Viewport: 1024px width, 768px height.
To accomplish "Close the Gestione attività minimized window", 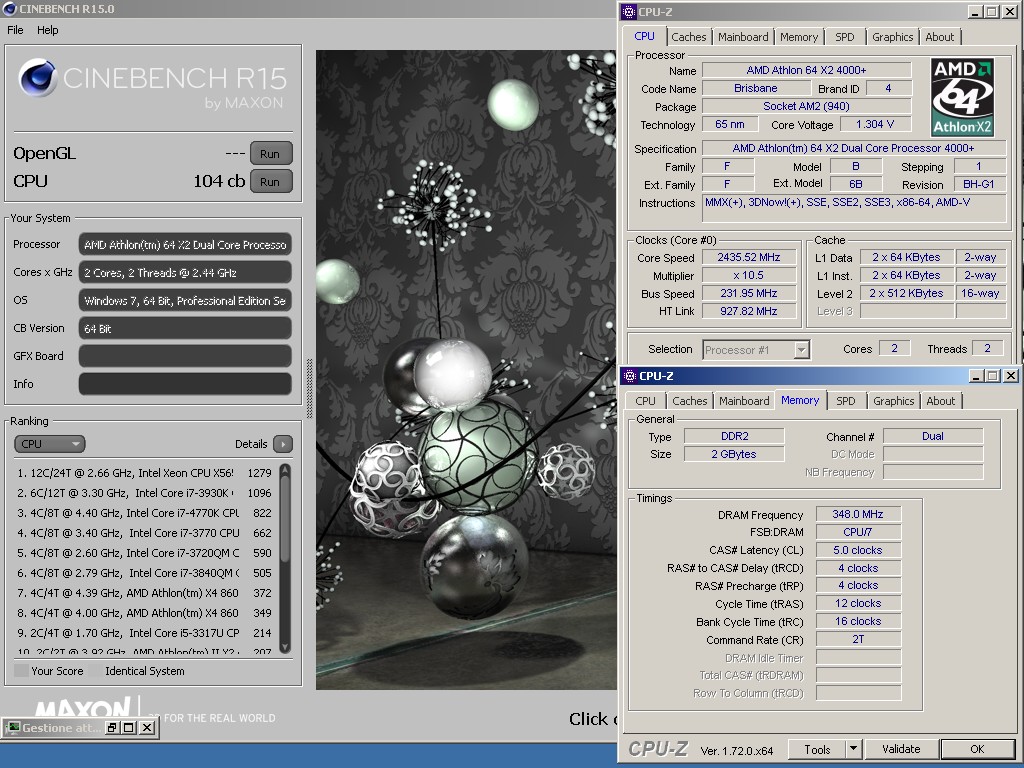I will point(147,728).
